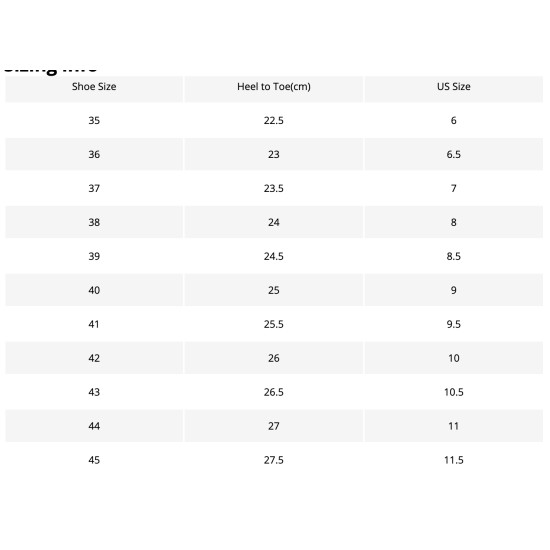Select shoe size 45 cell
Viewport: 550px width, 550px height.
(94, 460)
